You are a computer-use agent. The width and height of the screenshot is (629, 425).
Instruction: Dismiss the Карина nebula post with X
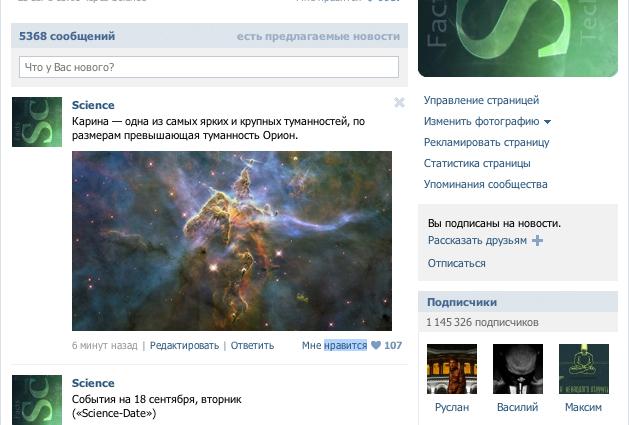(x=399, y=103)
